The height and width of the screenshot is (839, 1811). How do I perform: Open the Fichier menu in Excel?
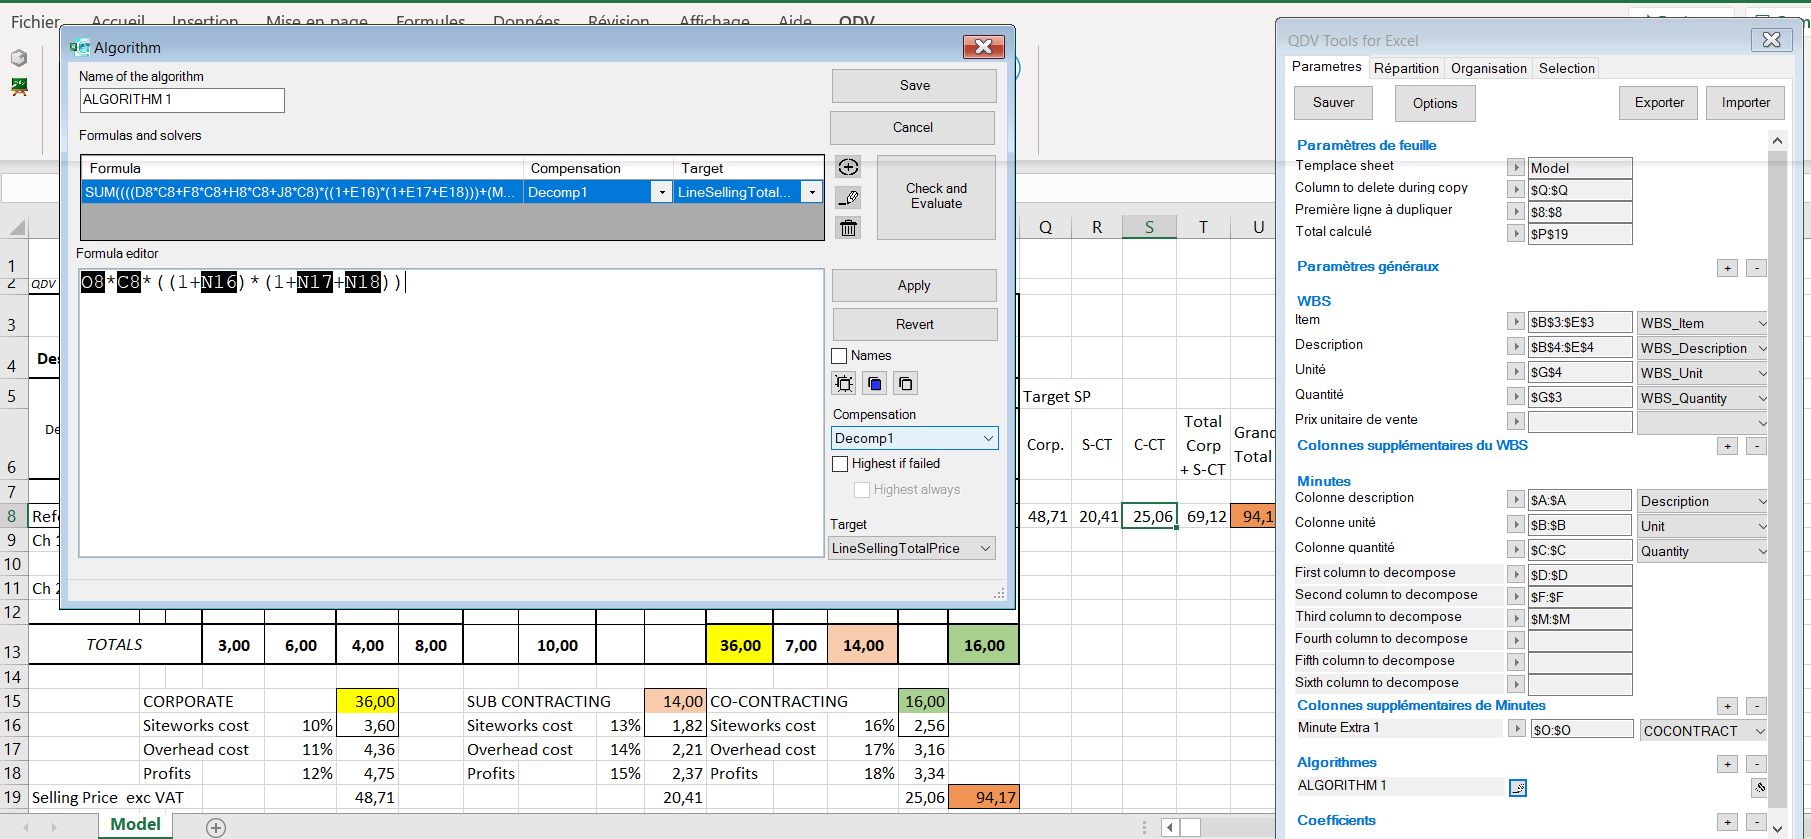pos(36,21)
